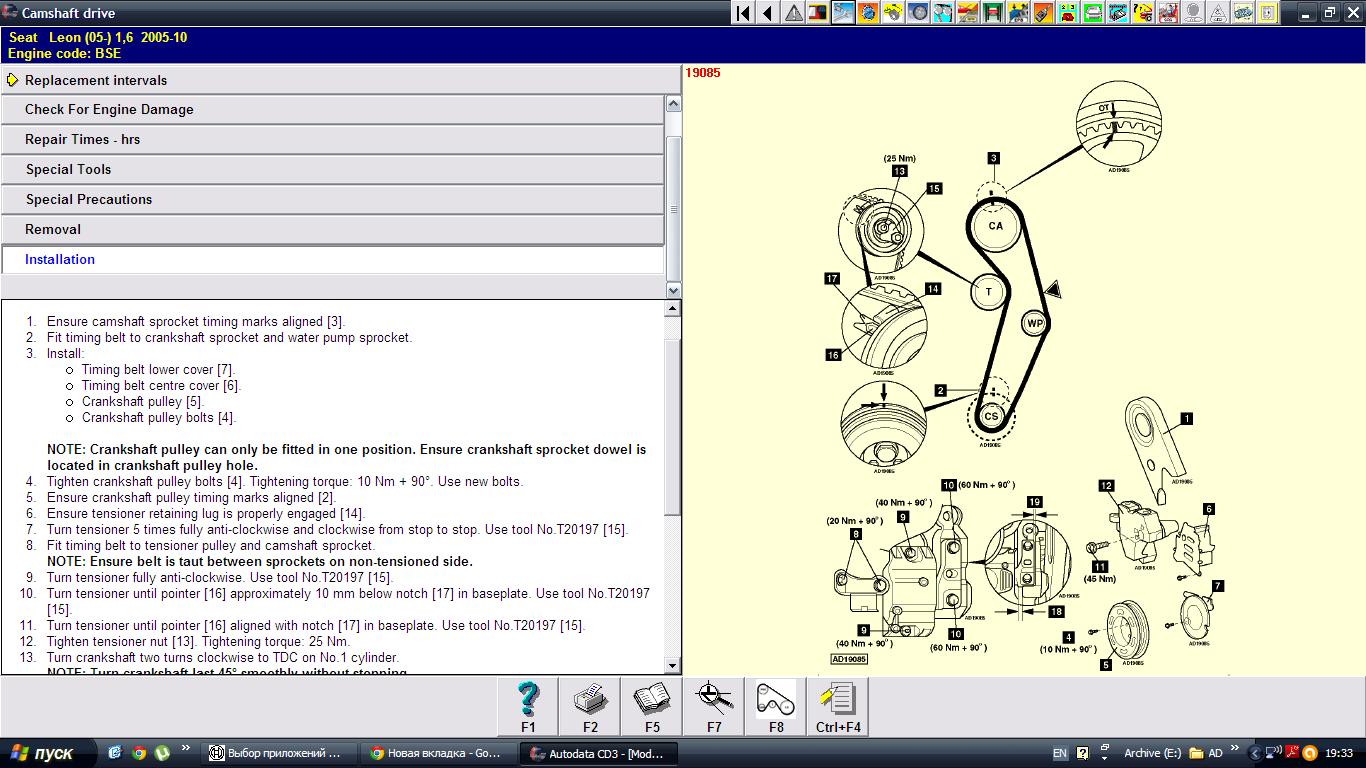Click yellow icon with wheel component
This screenshot has width=1366, height=768.
coord(893,13)
